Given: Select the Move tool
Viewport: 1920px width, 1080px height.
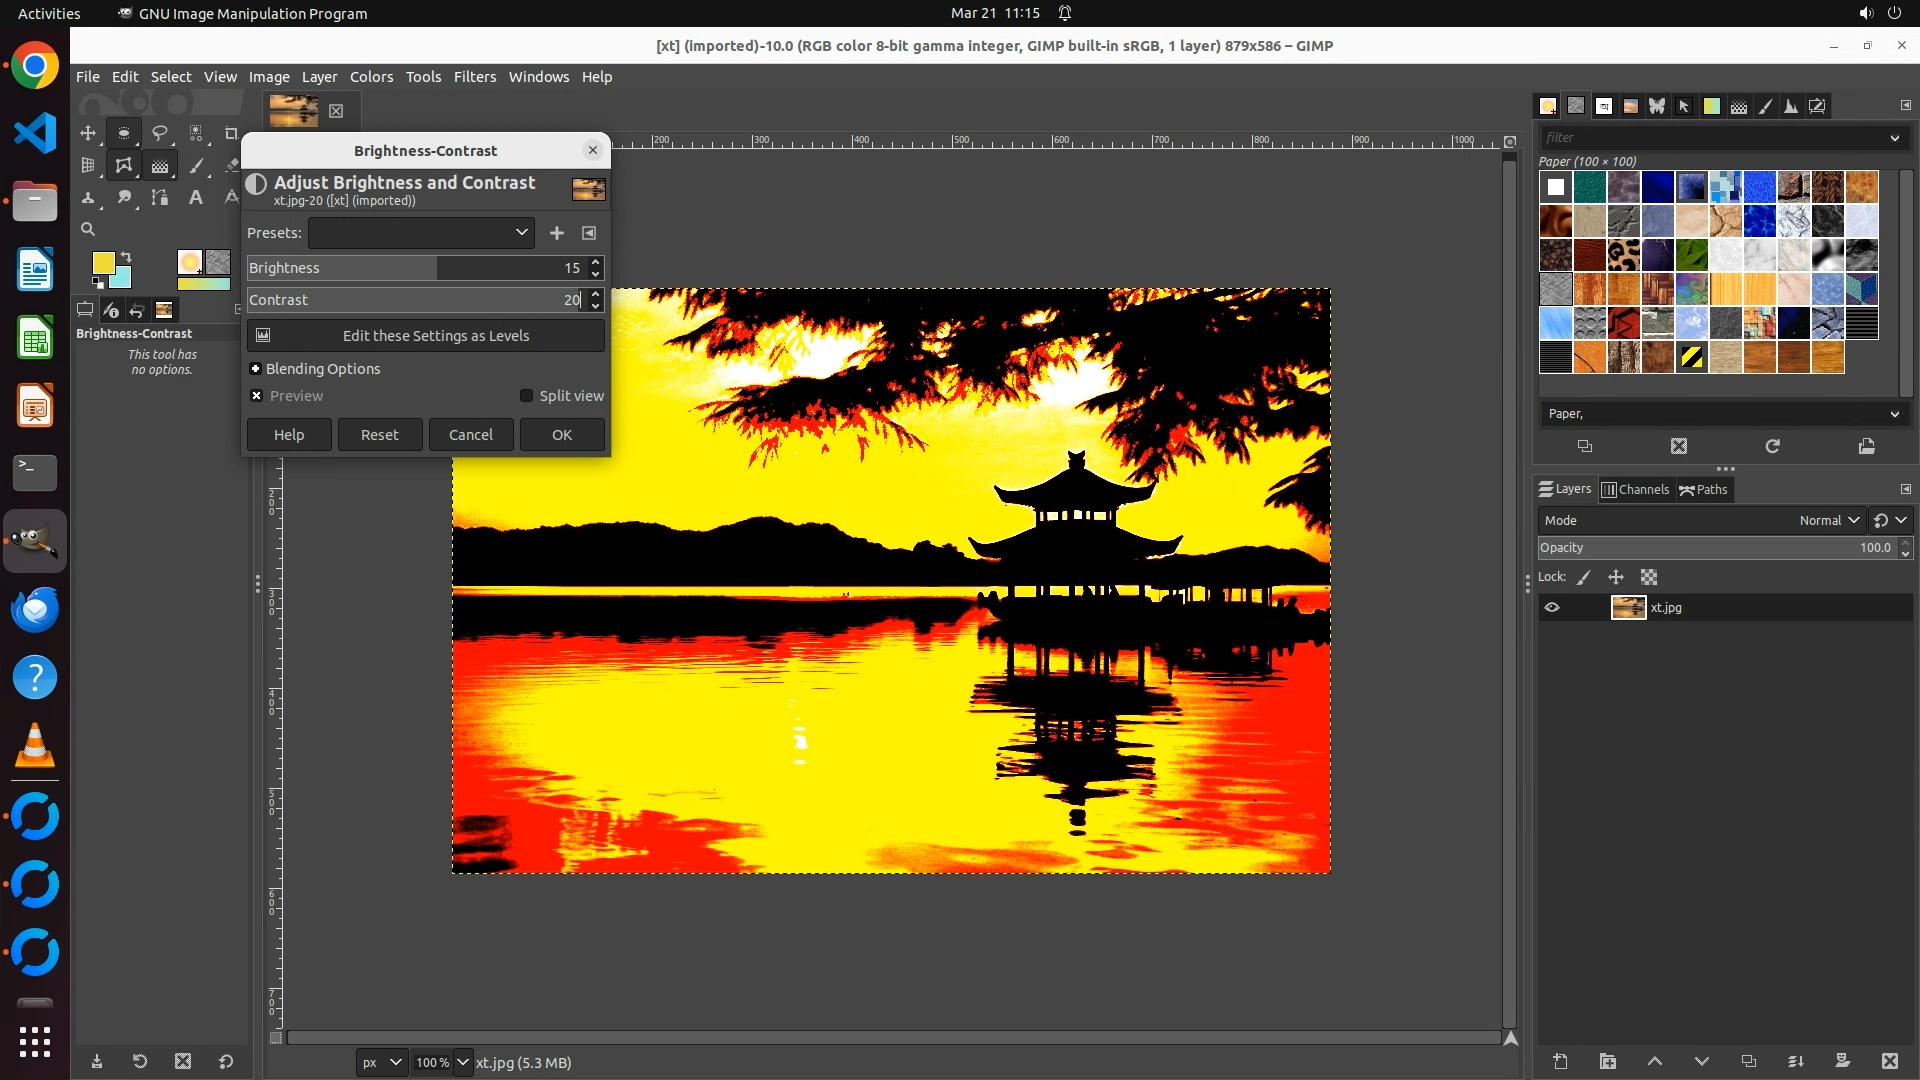Looking at the screenshot, I should click(88, 133).
